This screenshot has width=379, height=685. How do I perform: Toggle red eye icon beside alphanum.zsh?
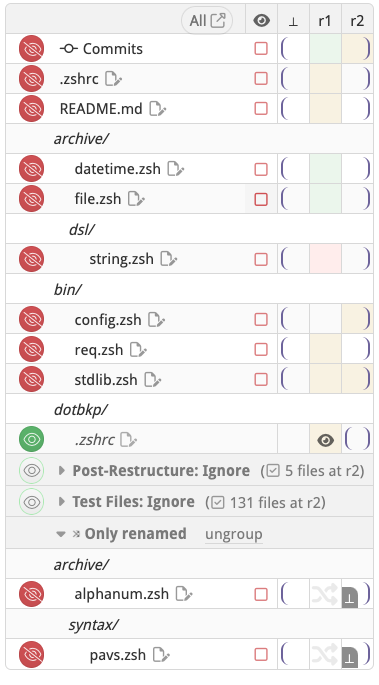click(31, 594)
